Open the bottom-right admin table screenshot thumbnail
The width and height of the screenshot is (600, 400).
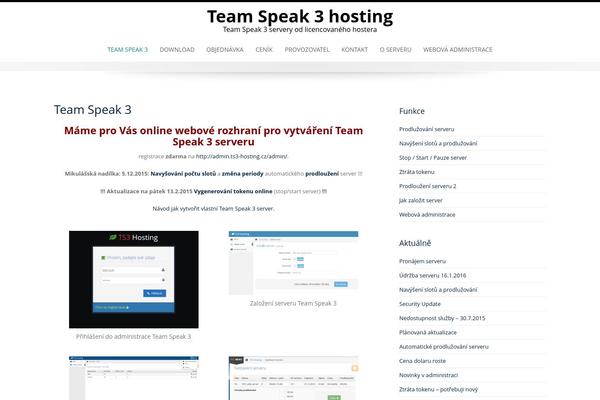[293, 378]
